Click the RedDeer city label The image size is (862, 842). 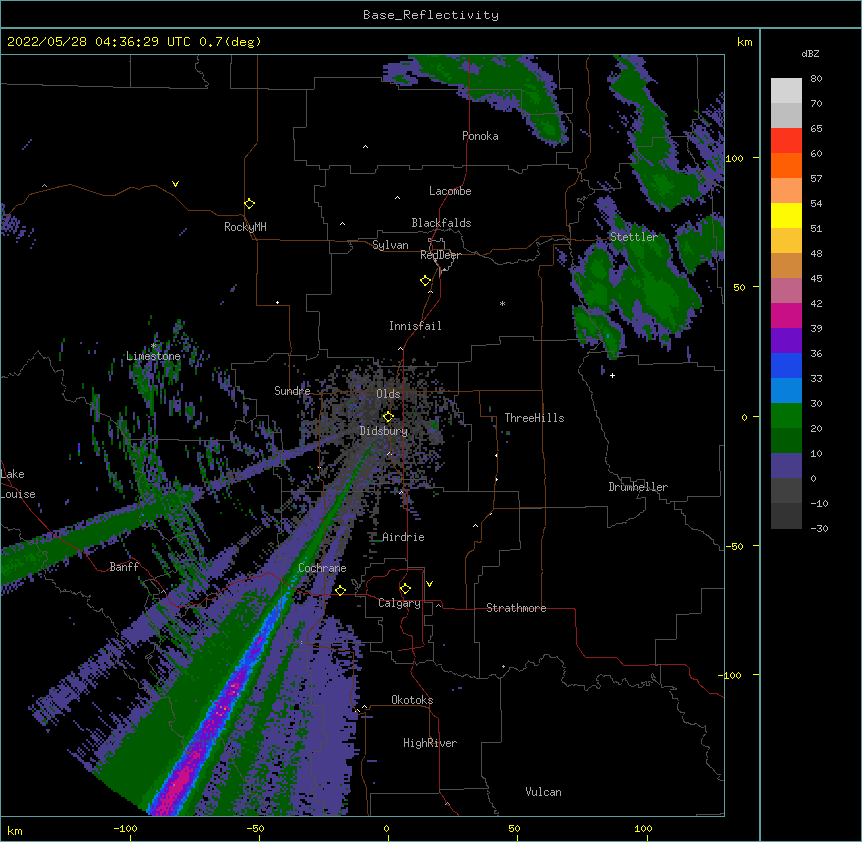pyautogui.click(x=440, y=255)
